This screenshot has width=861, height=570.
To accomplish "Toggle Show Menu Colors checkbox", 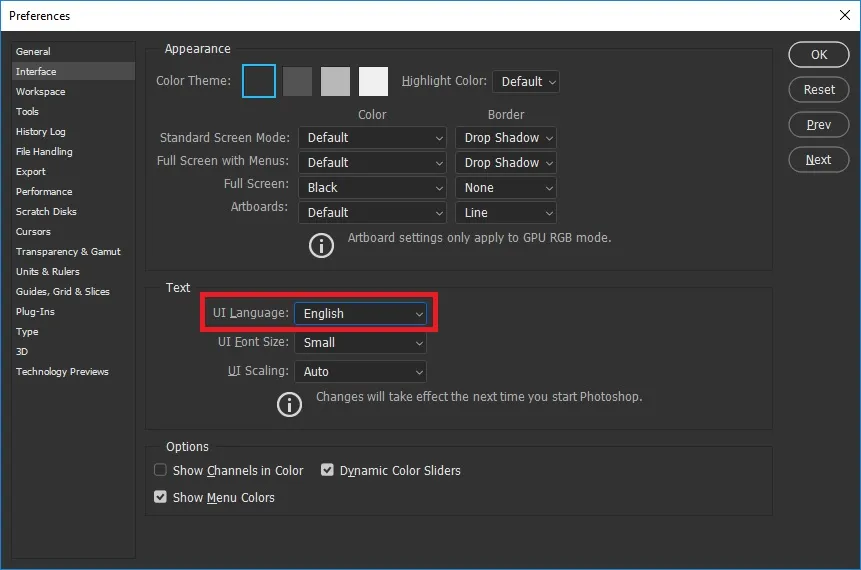I will 160,497.
